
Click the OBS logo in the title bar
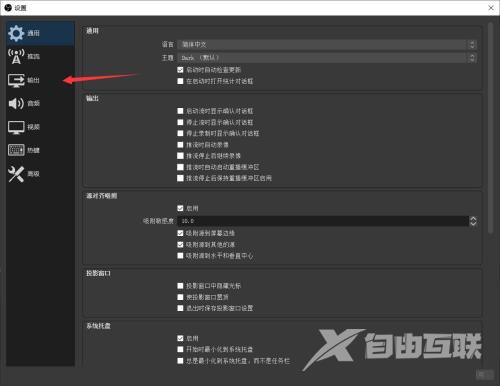(8, 7)
